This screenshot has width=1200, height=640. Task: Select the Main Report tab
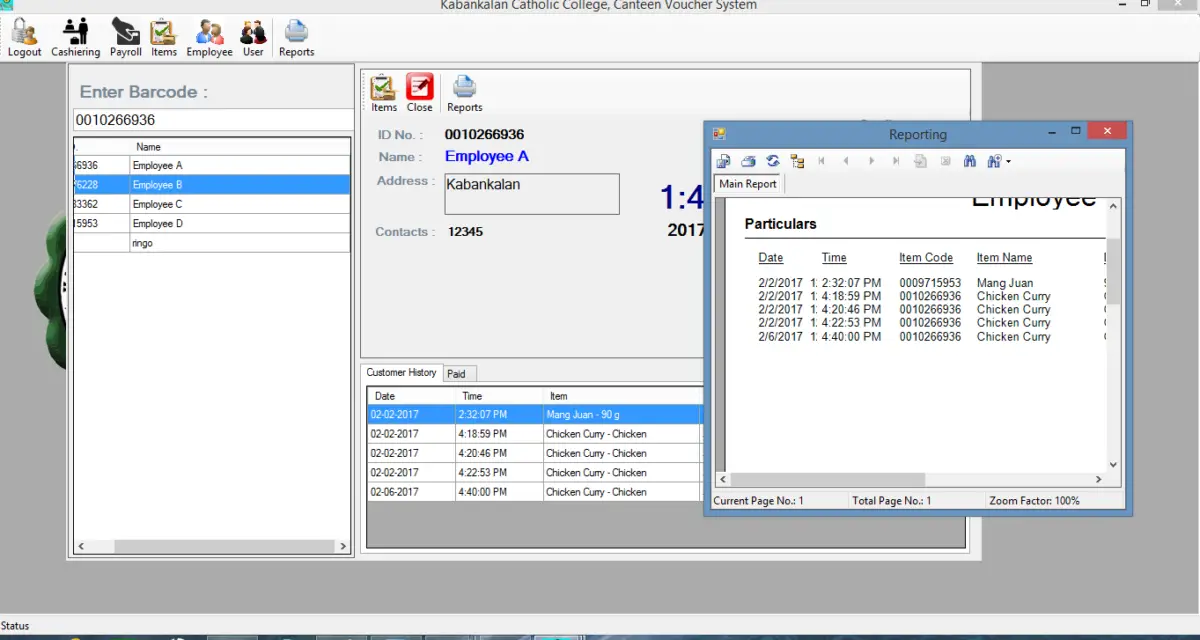coord(747,184)
